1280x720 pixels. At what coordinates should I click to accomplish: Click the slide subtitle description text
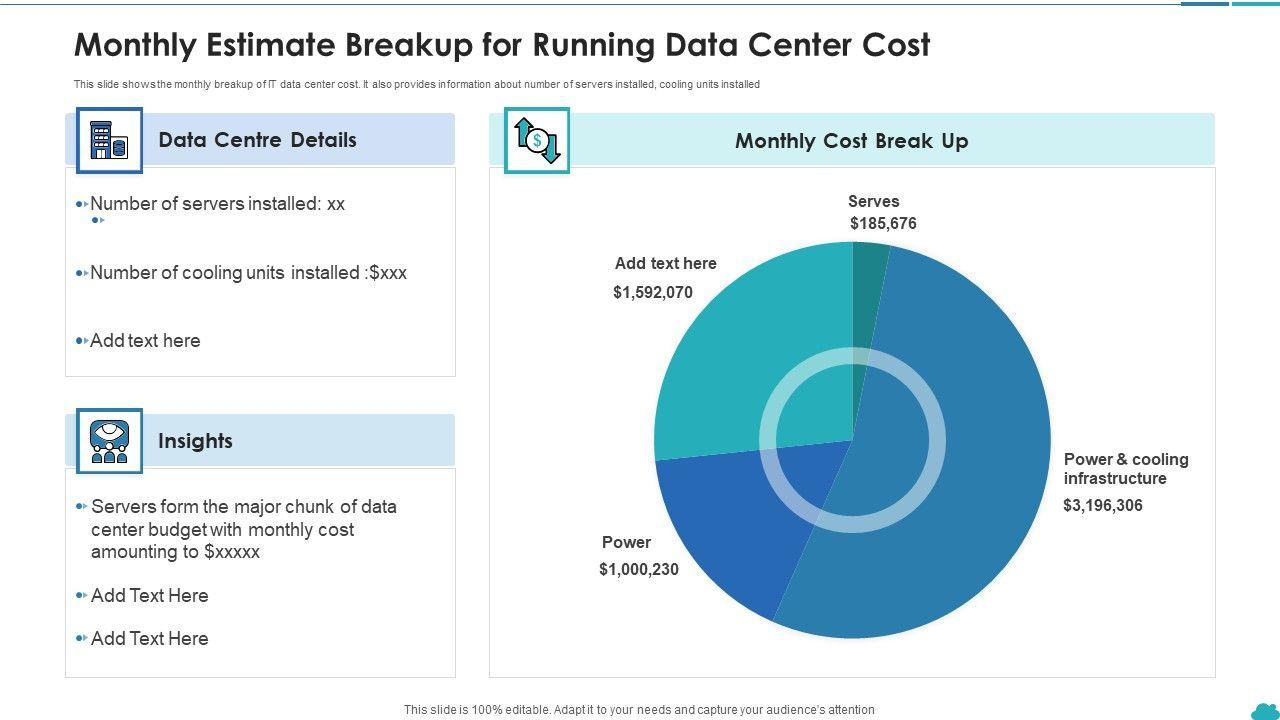416,85
